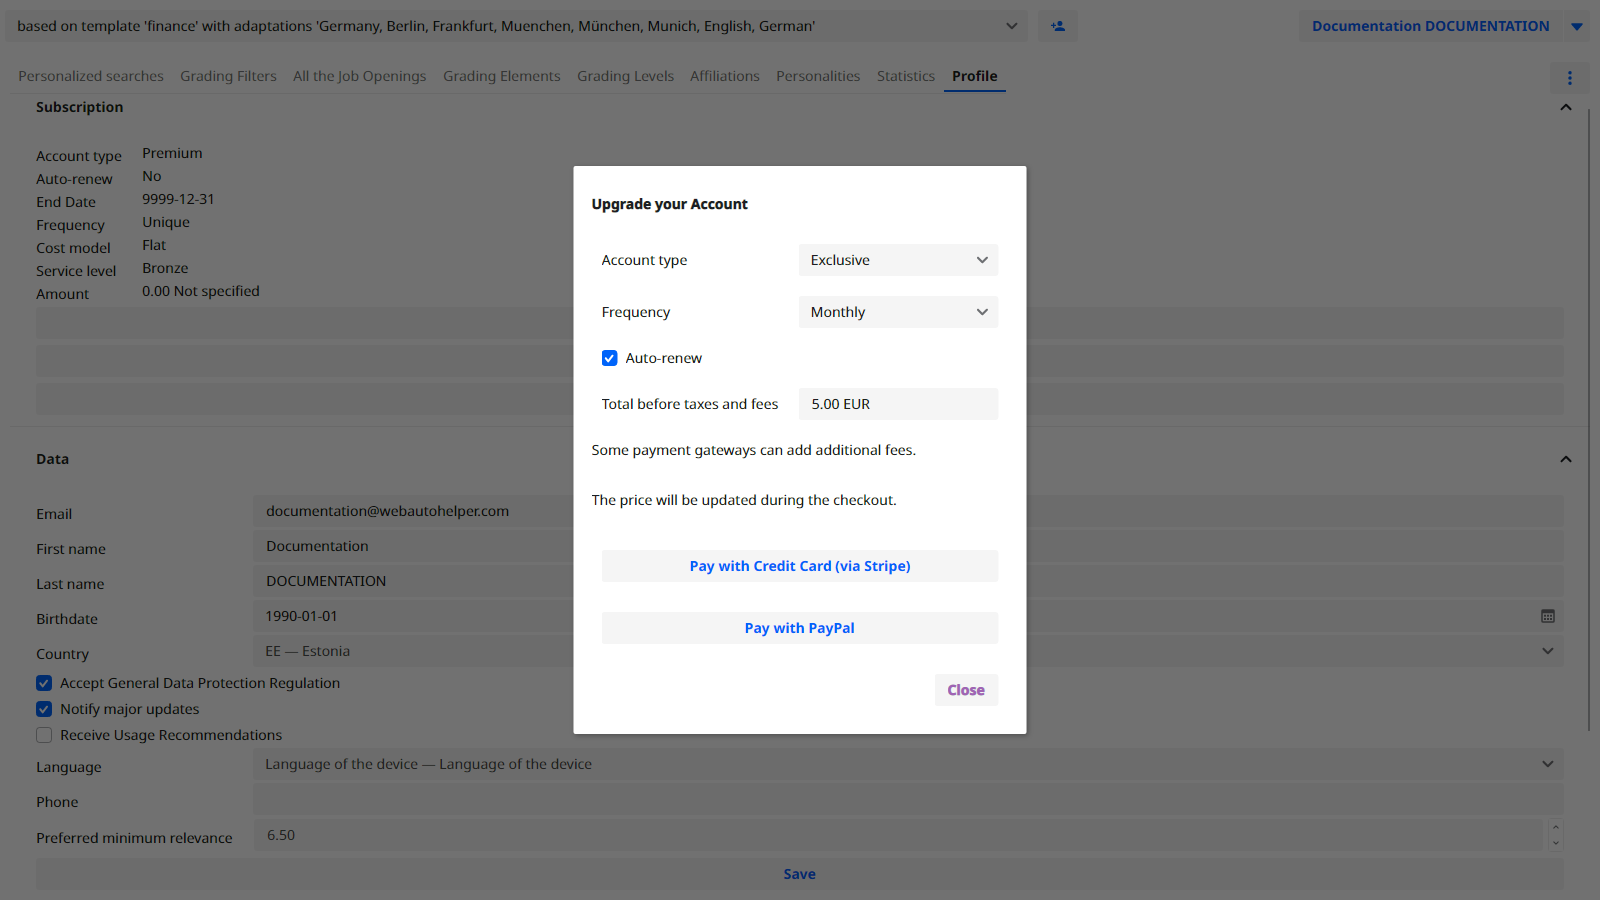Open the Documentation account dropdown arrow

click(x=1577, y=27)
